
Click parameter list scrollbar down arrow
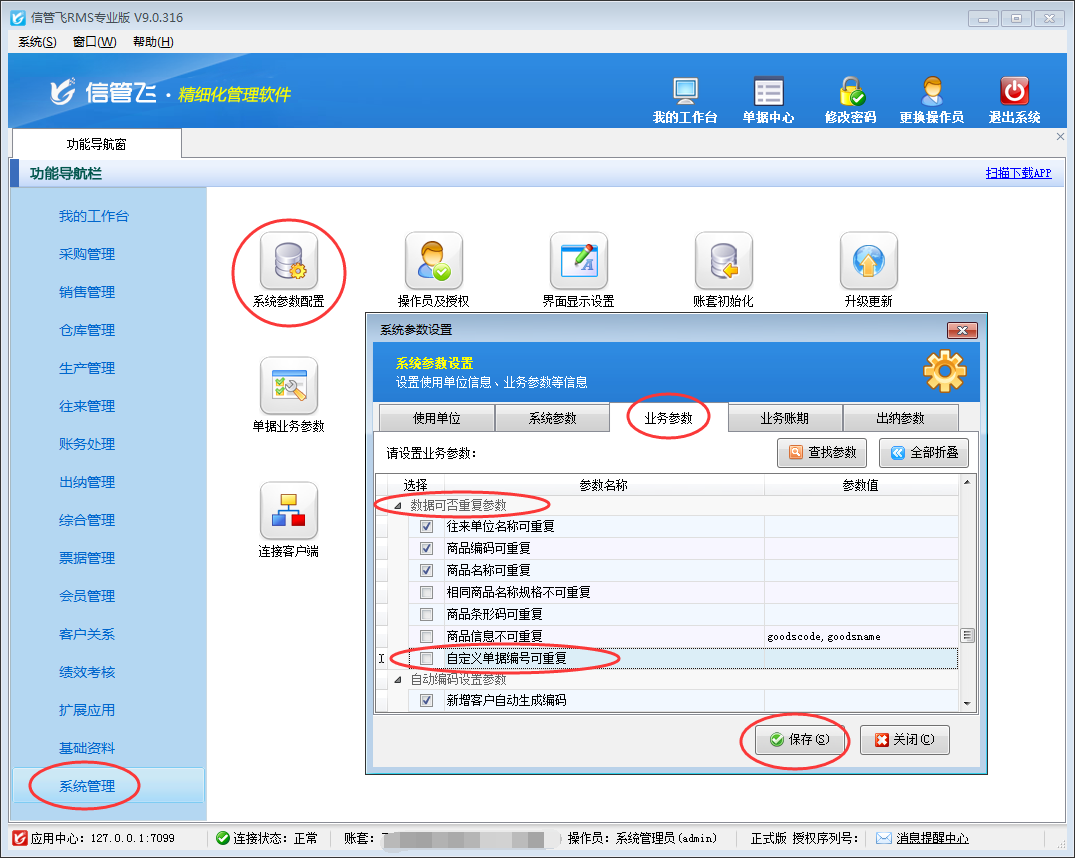point(966,704)
